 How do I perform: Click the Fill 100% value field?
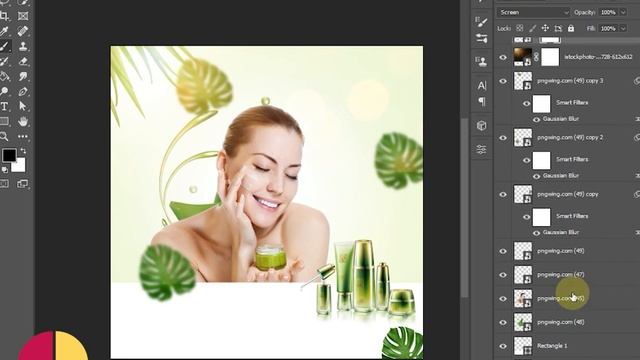point(609,29)
